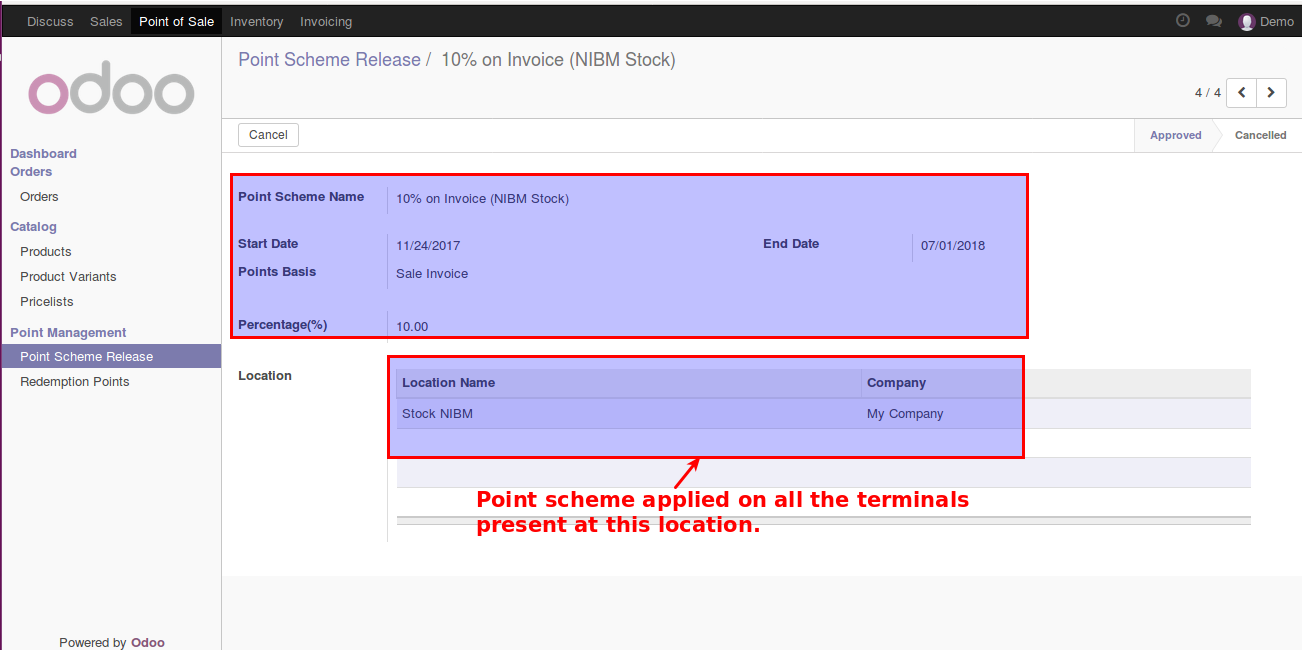1302x650 pixels.
Task: Select the Approved status stage
Action: [x=1175, y=135]
